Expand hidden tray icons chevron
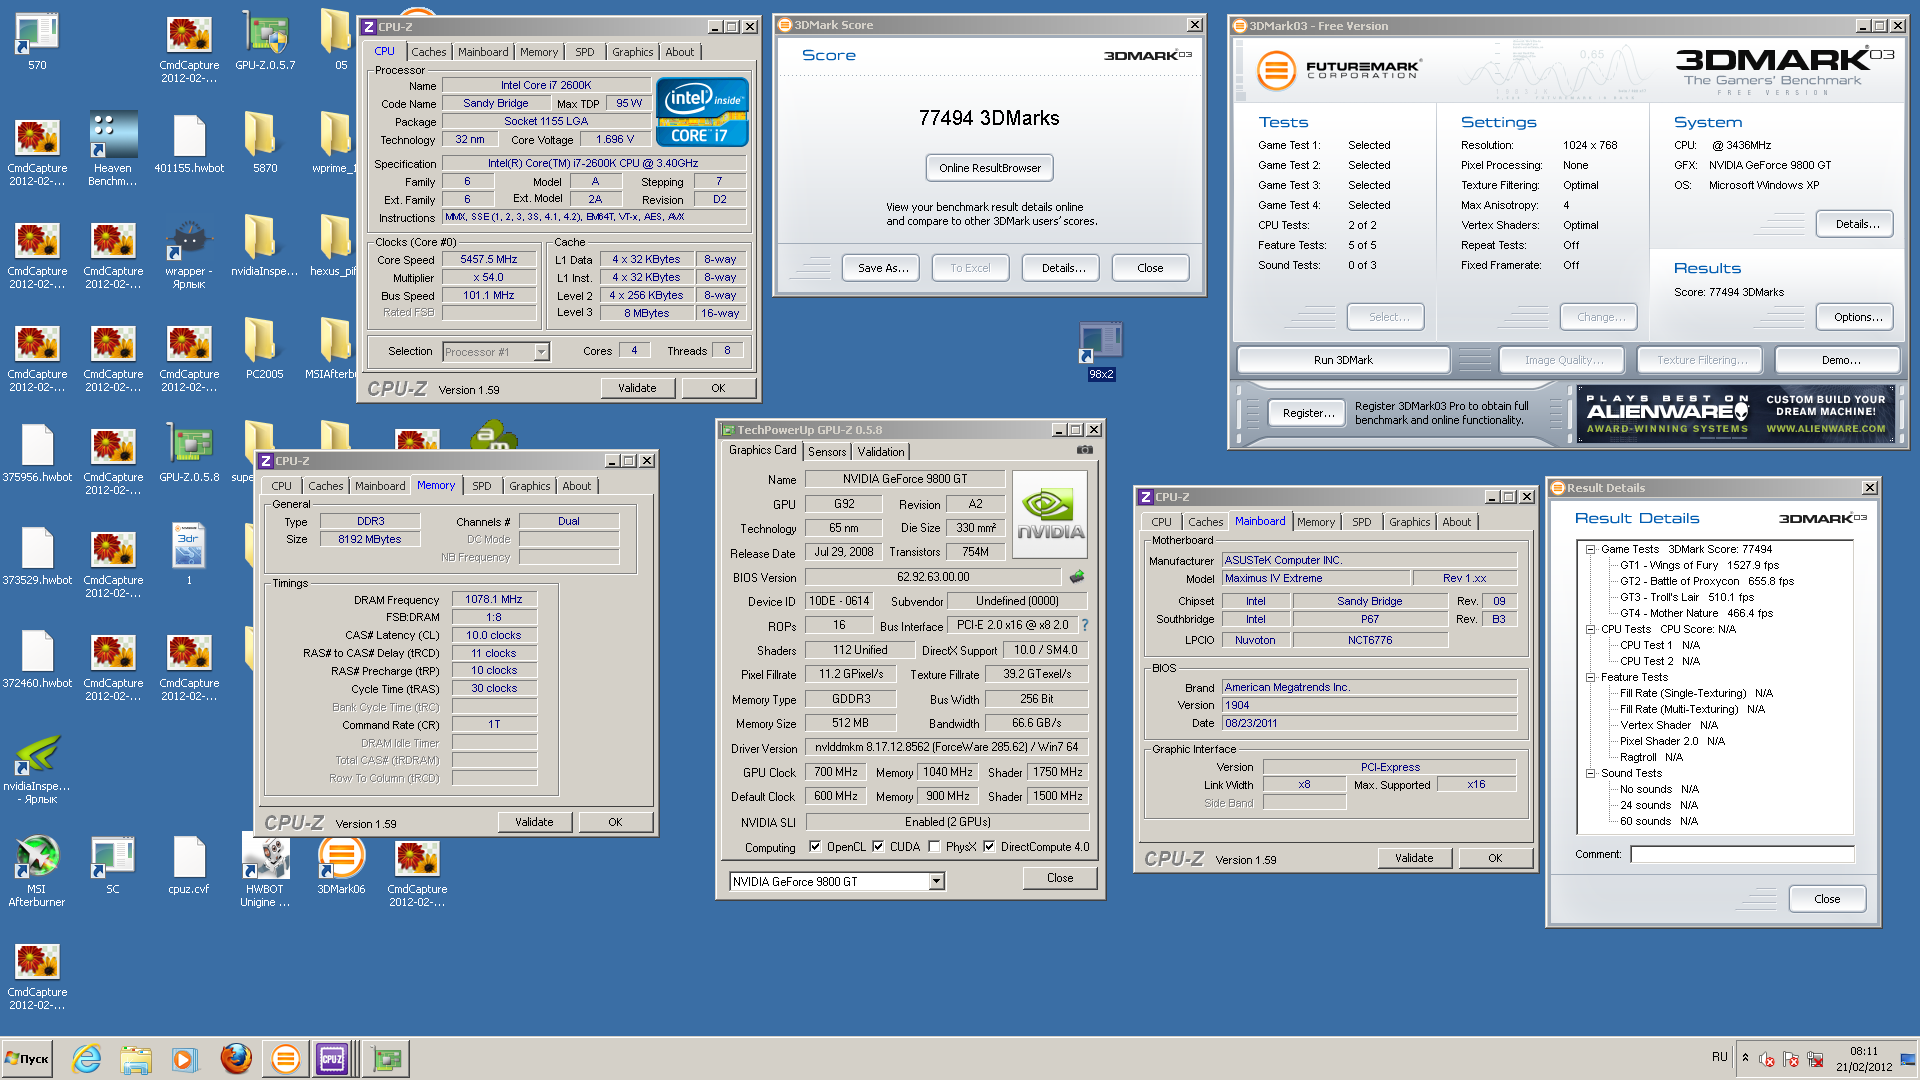This screenshot has width=1920, height=1080. pos(1745,1058)
